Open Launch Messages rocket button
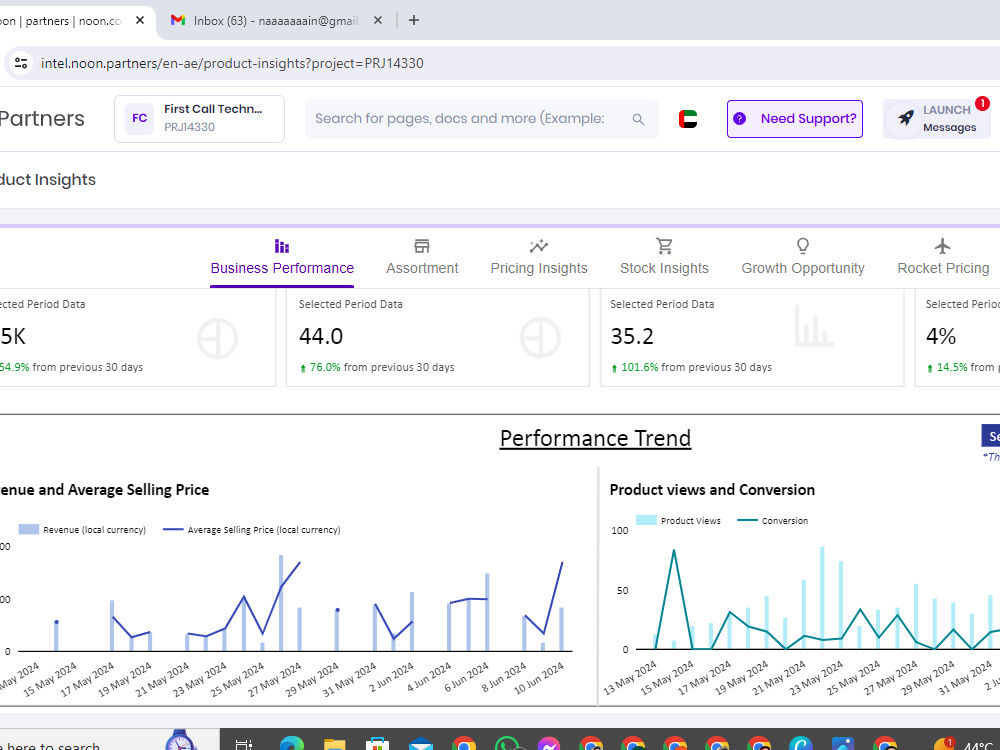Viewport: 1000px width, 750px height. coord(936,119)
